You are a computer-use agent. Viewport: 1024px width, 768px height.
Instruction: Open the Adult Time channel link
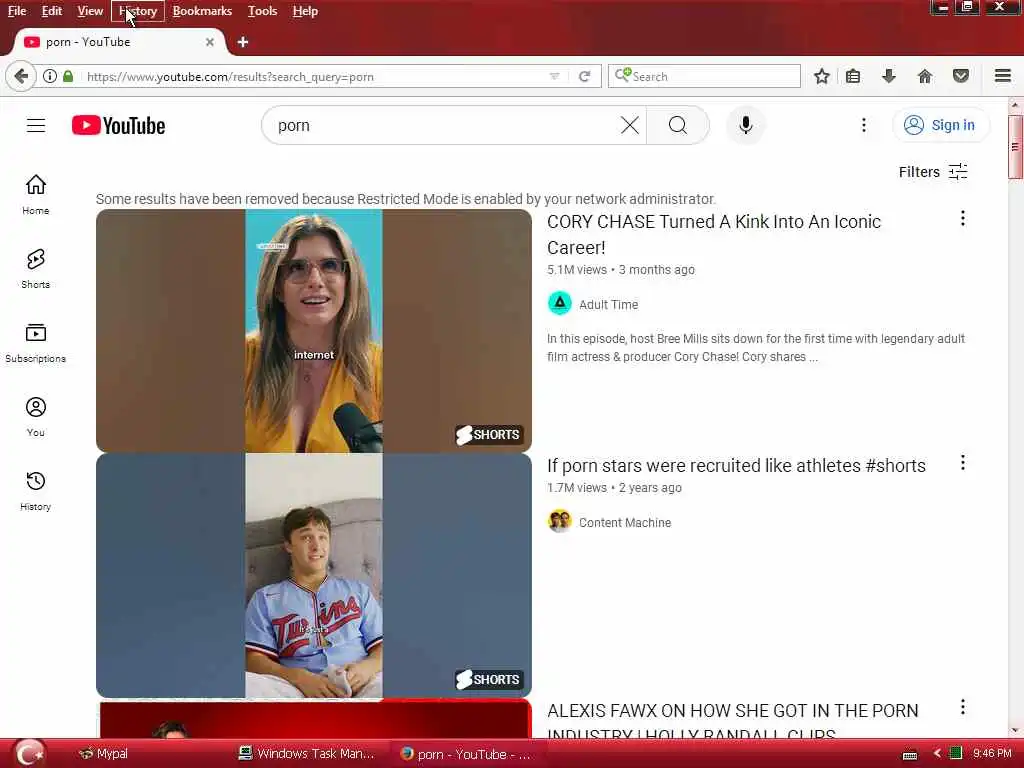[x=608, y=304]
